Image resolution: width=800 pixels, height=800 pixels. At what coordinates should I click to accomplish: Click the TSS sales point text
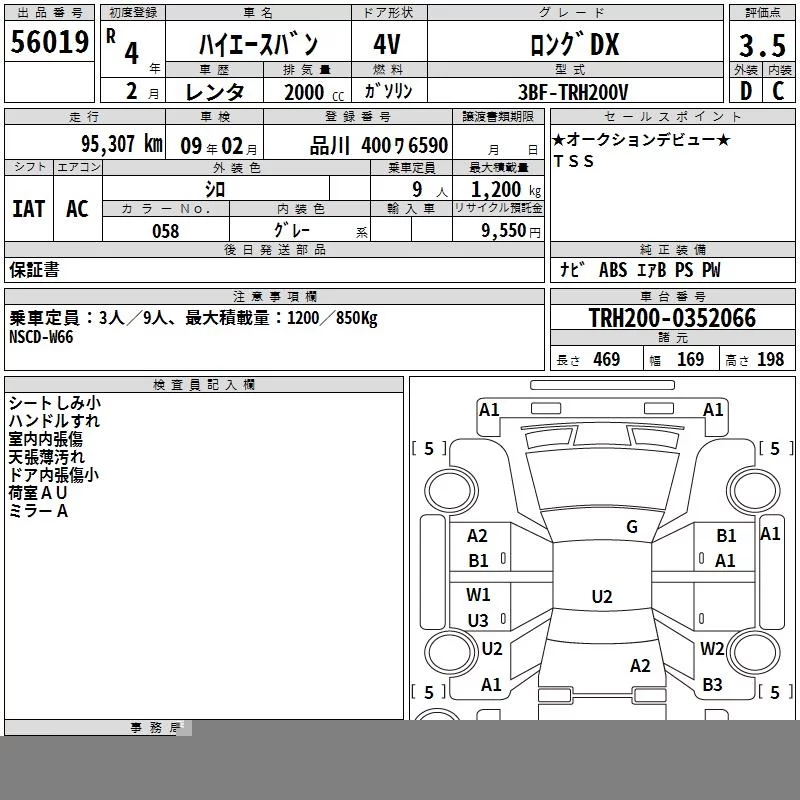tap(573, 161)
